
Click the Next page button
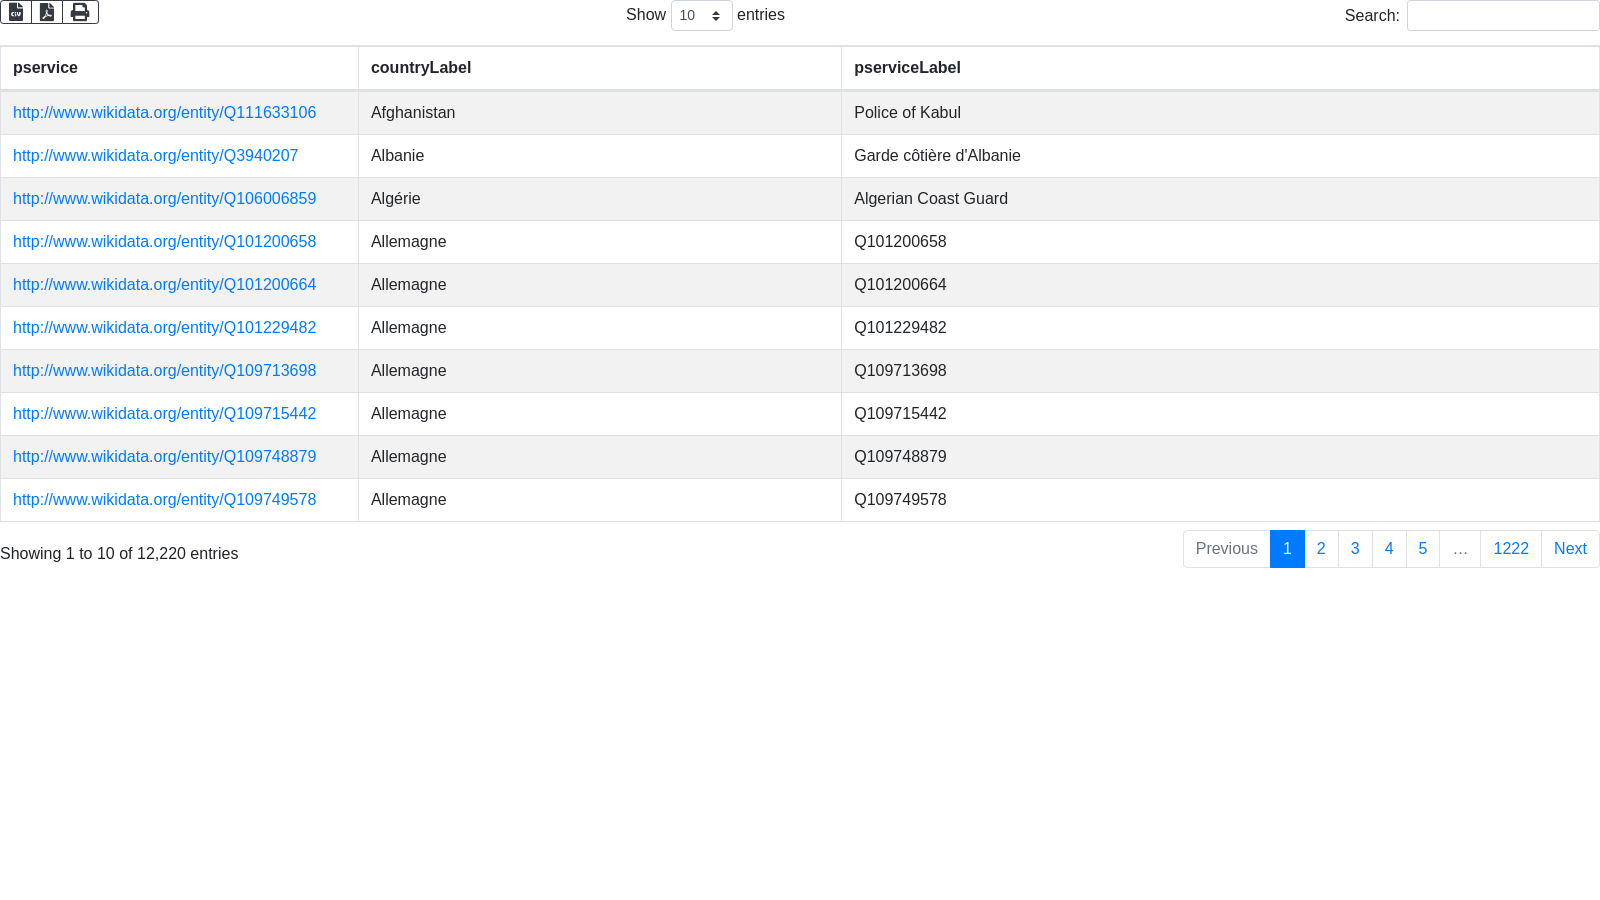tap(1569, 549)
